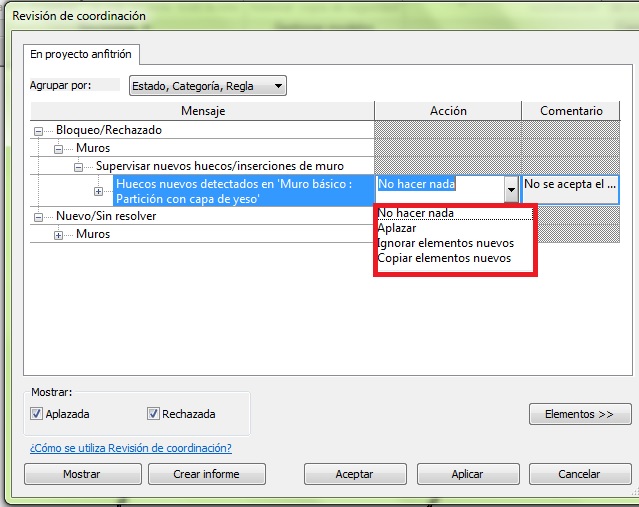639x507 pixels.
Task: Click the Comentario cell text field
Action: 570,185
